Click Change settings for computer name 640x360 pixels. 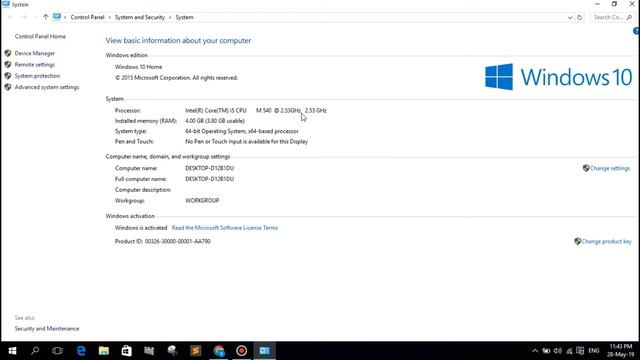(x=610, y=168)
